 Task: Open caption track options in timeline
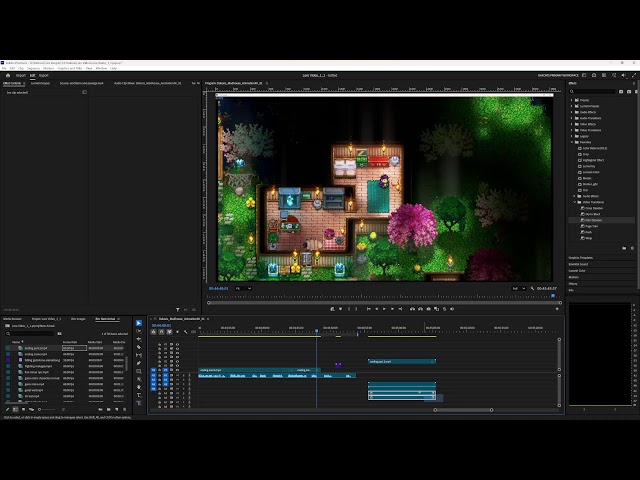(x=193, y=332)
